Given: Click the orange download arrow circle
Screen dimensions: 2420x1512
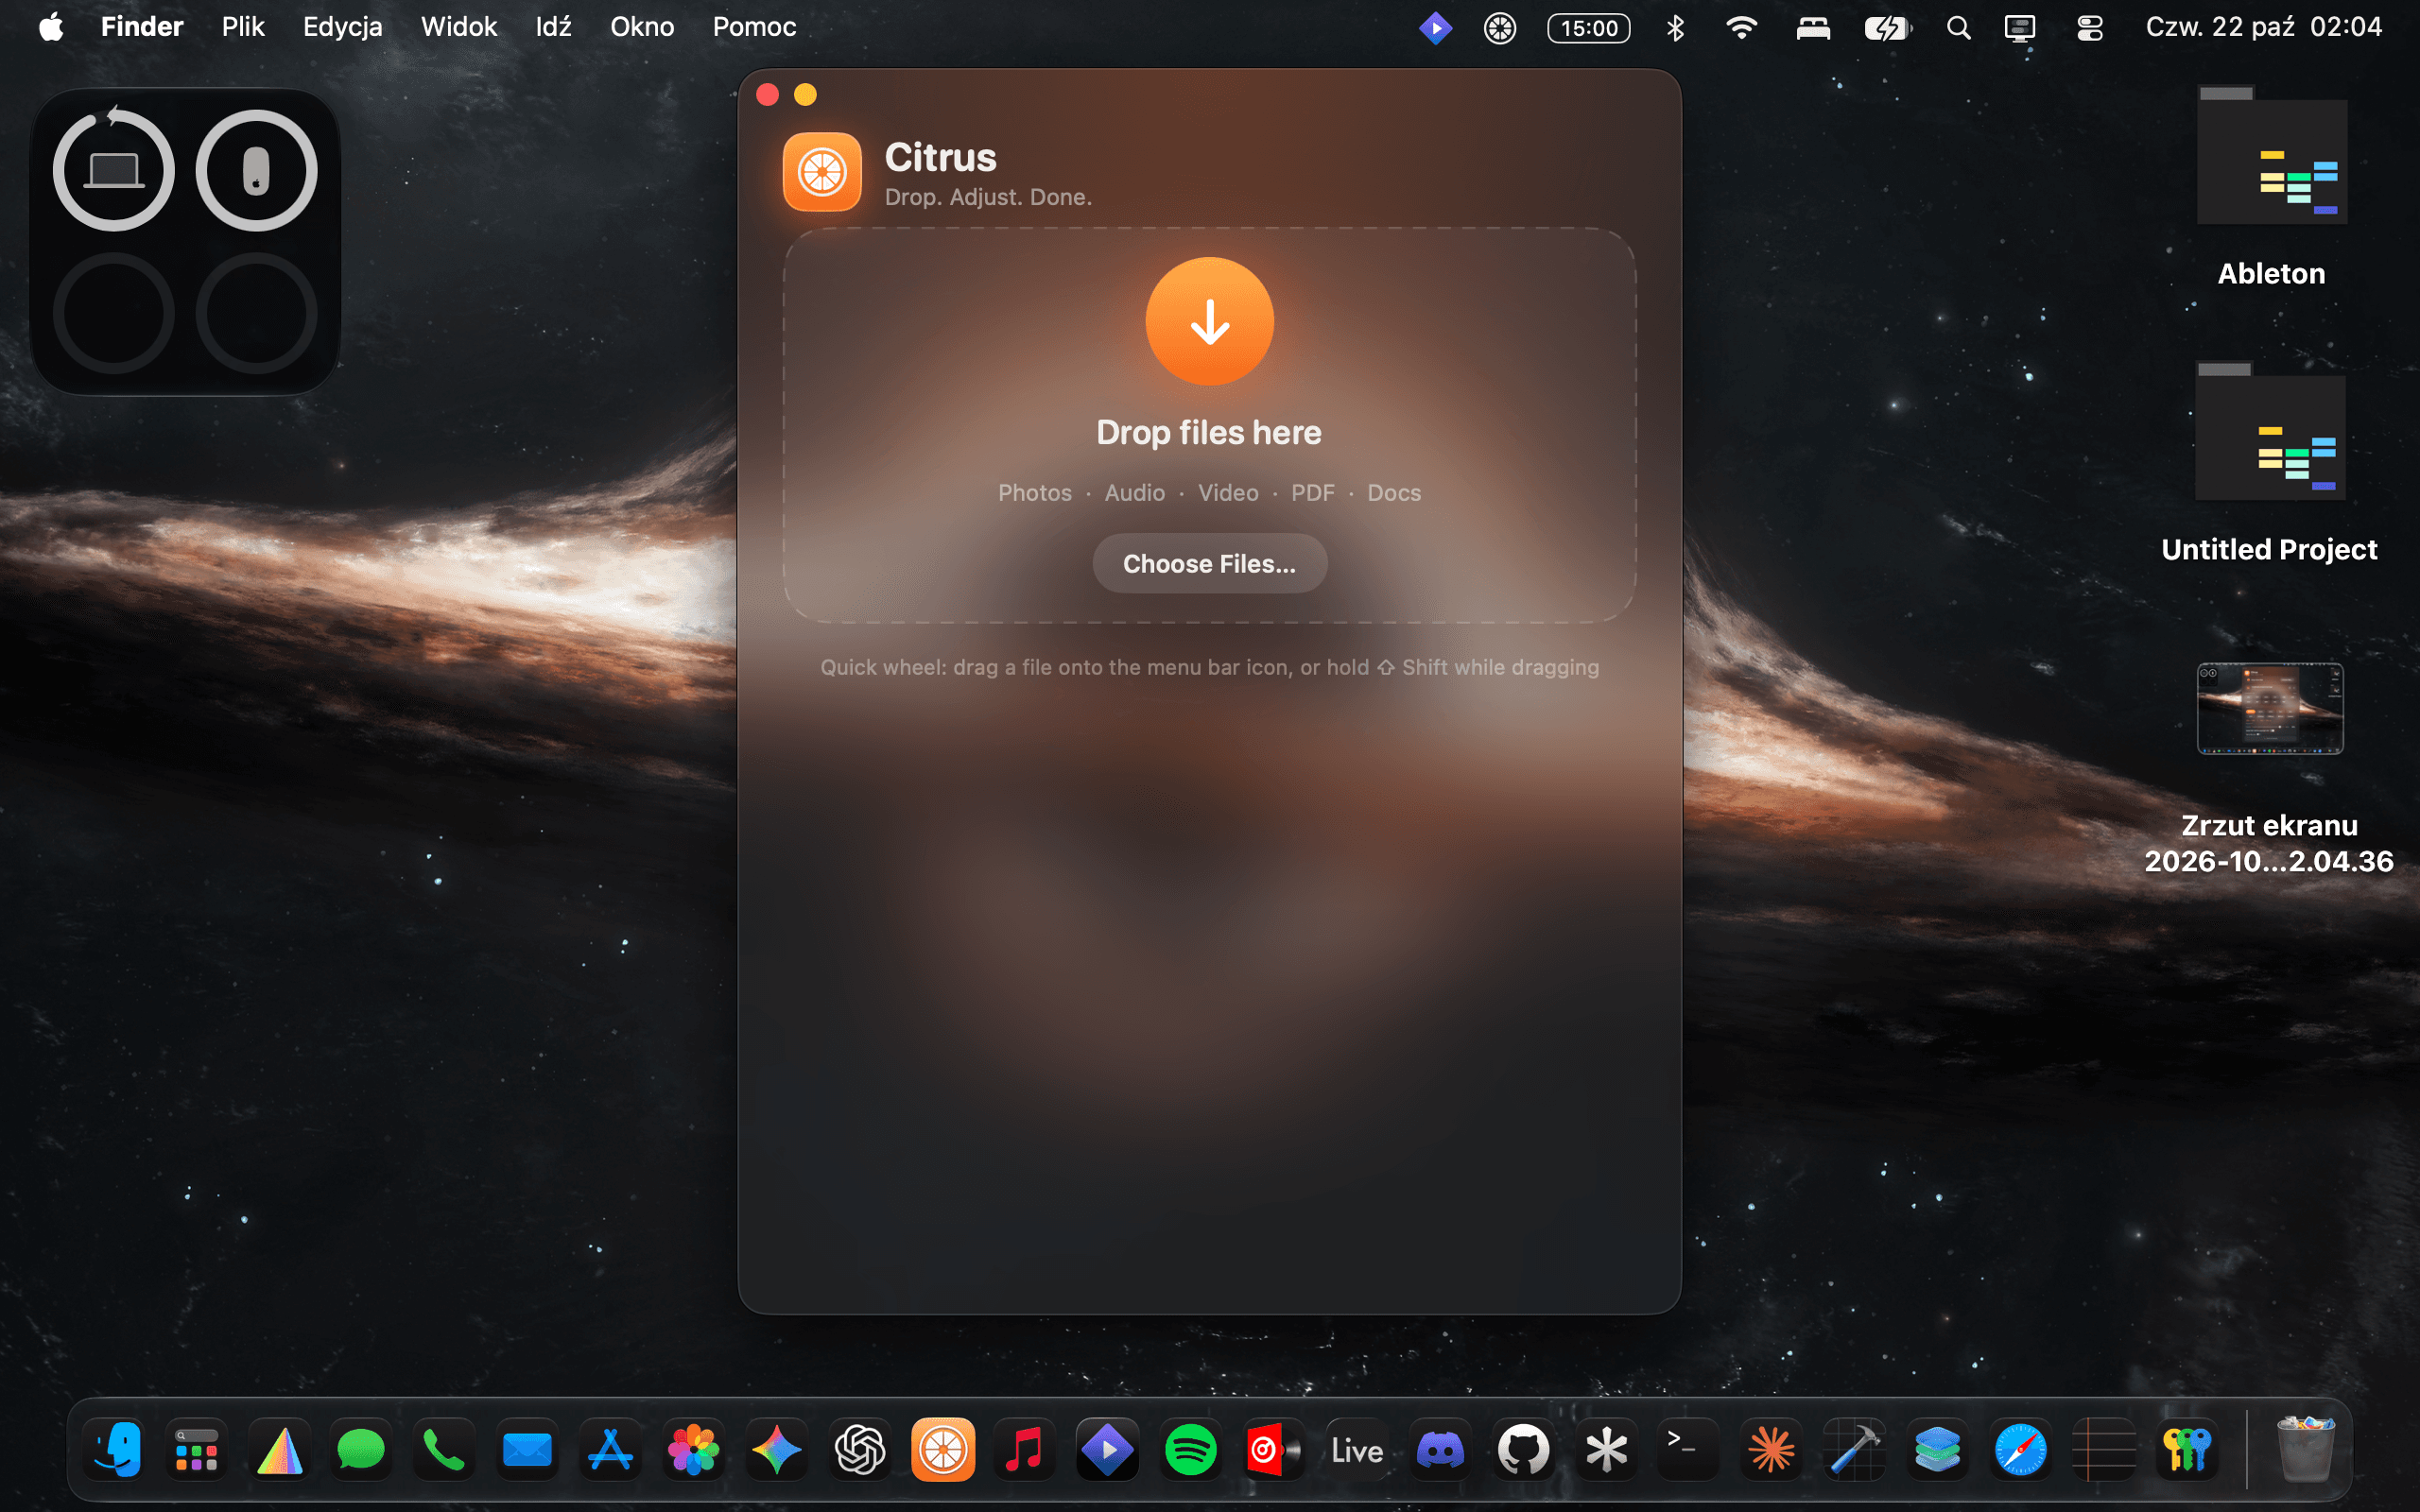Looking at the screenshot, I should click(x=1209, y=321).
